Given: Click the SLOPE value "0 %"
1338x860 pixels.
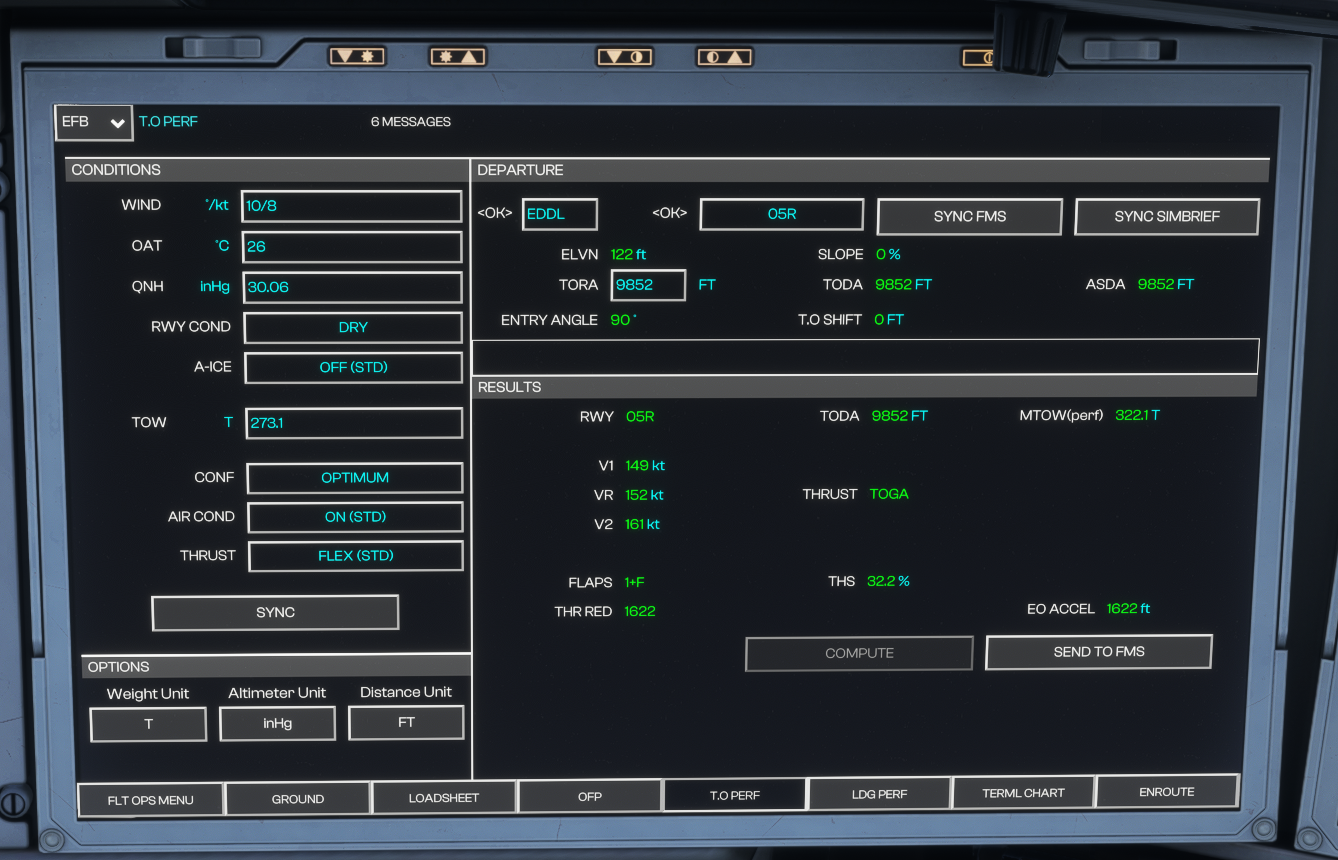Looking at the screenshot, I should [x=888, y=255].
